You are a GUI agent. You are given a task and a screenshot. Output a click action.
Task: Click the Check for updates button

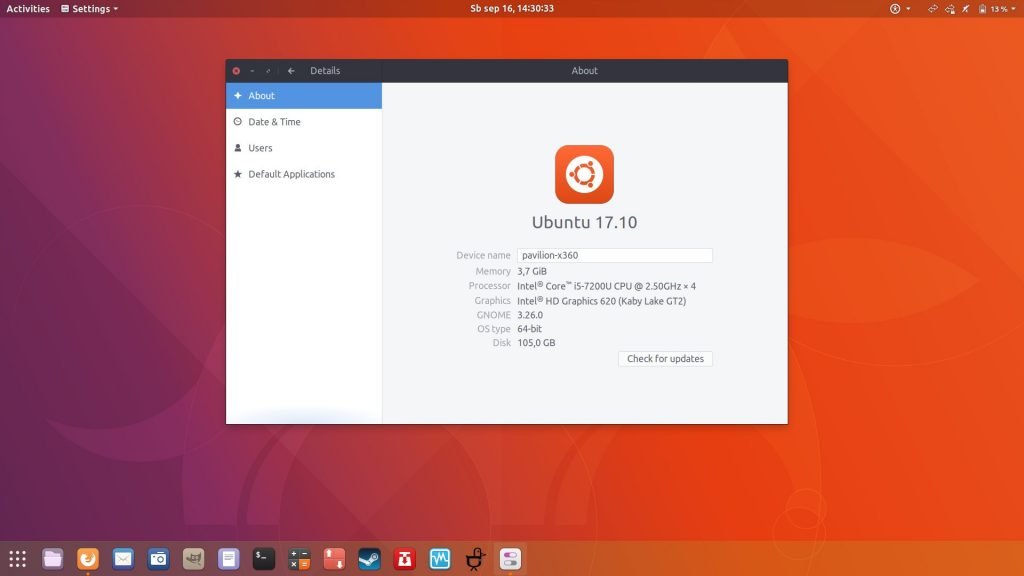665,359
